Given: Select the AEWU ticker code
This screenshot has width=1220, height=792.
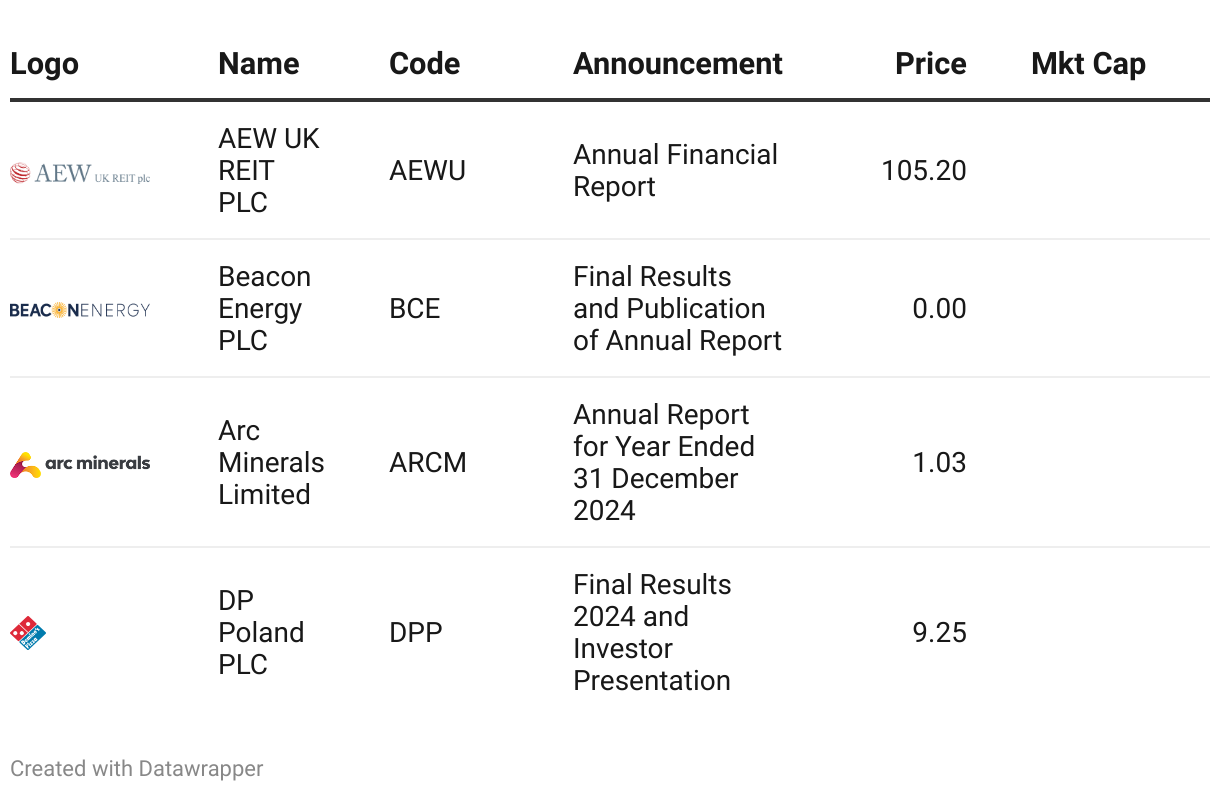Looking at the screenshot, I should (427, 171).
